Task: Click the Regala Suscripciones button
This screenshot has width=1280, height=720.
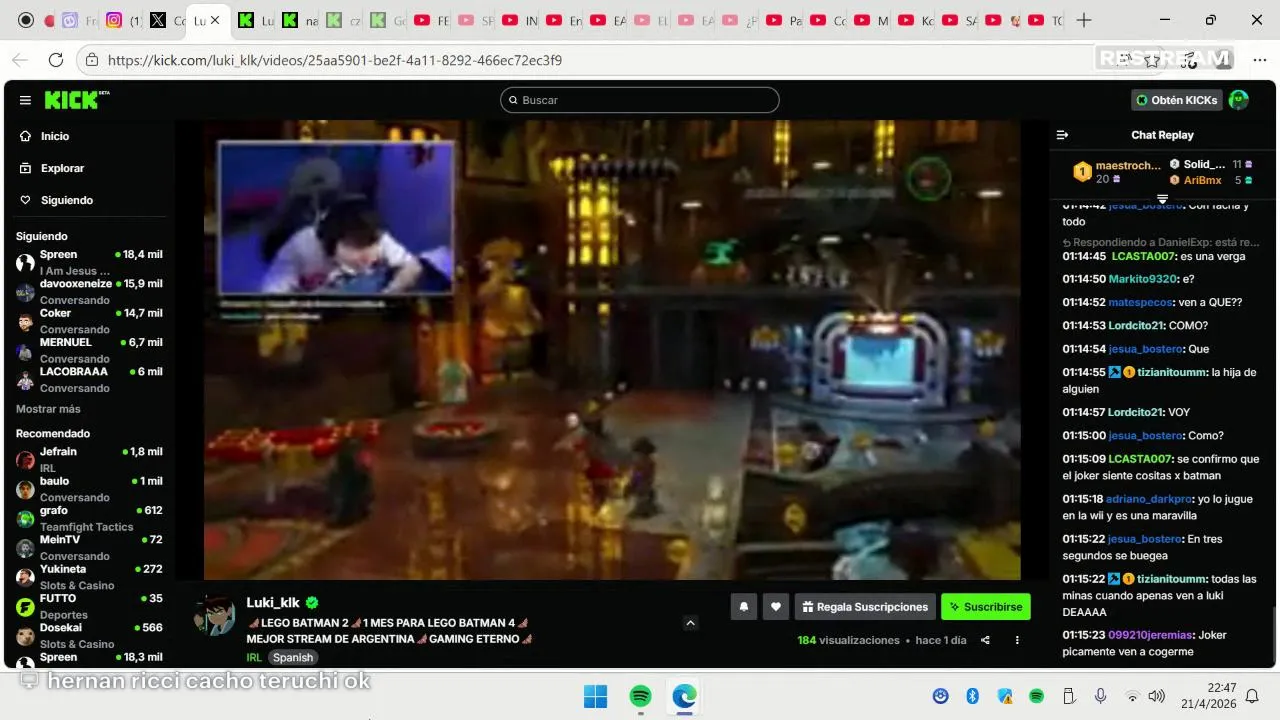Action: coord(865,606)
